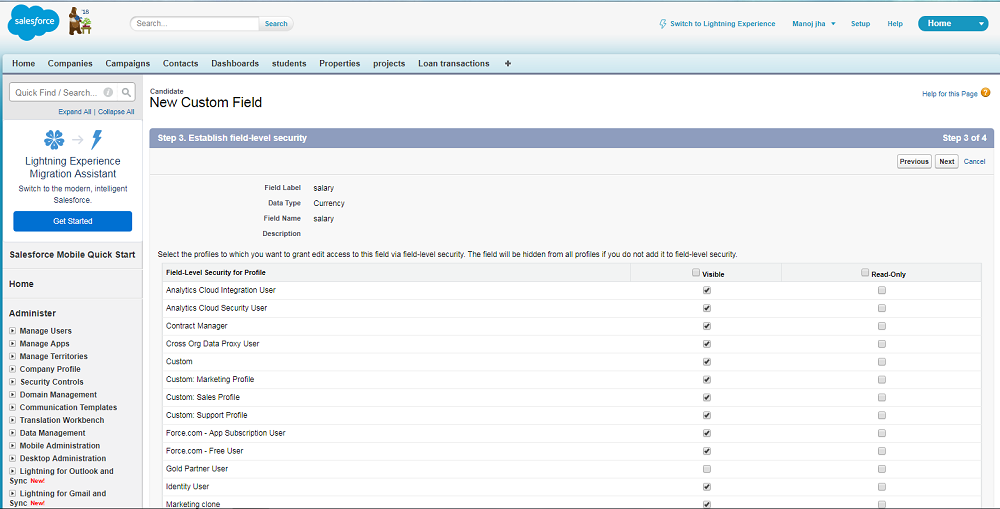Image resolution: width=1000 pixels, height=509 pixels.
Task: Expand the Desktop Administration tree node
Action: point(12,459)
